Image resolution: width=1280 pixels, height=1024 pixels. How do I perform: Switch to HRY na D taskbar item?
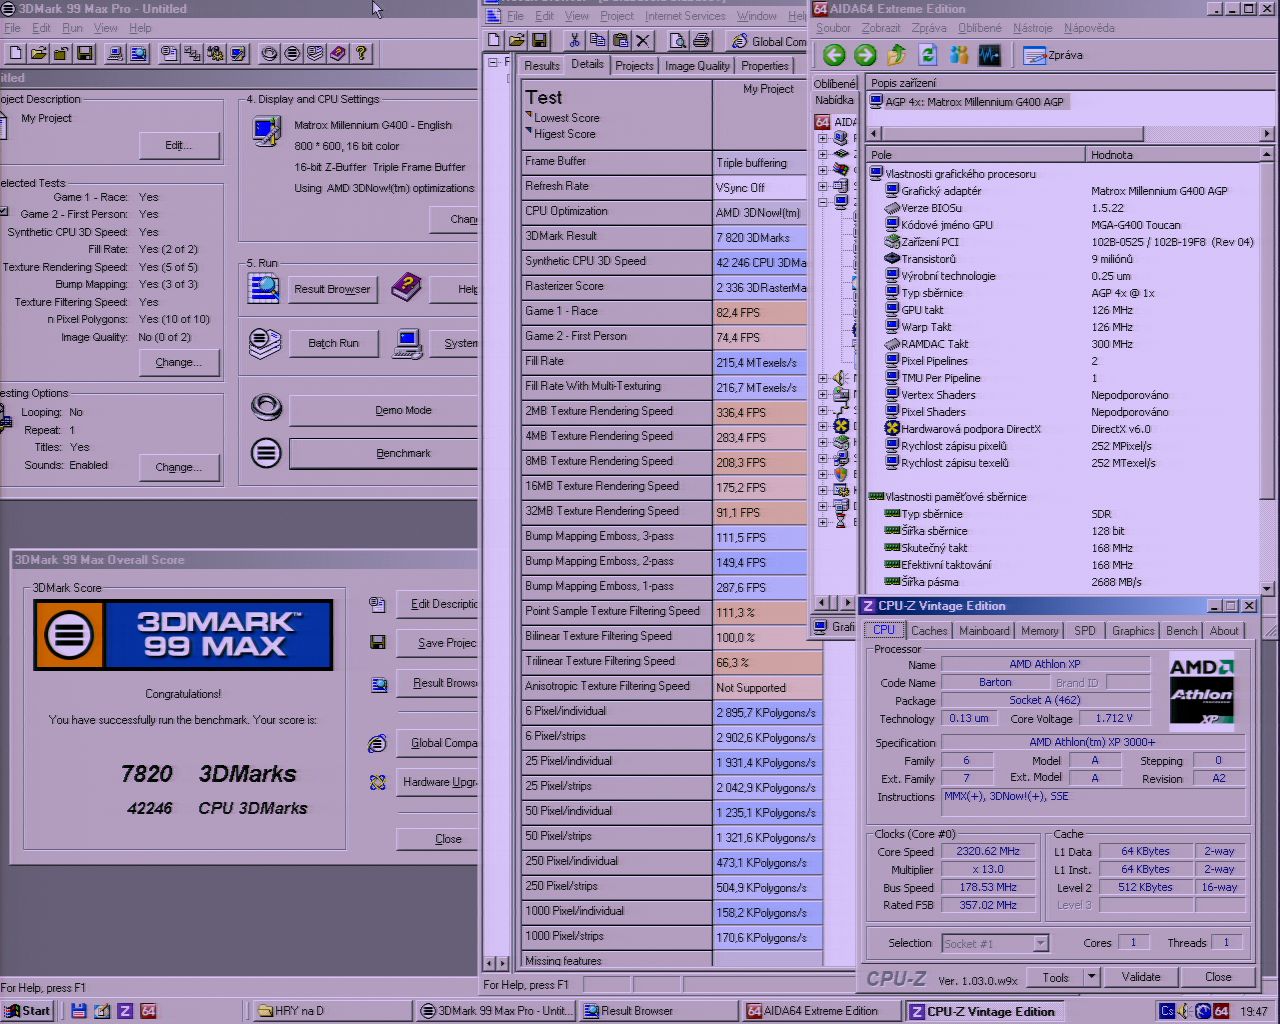click(330, 1011)
